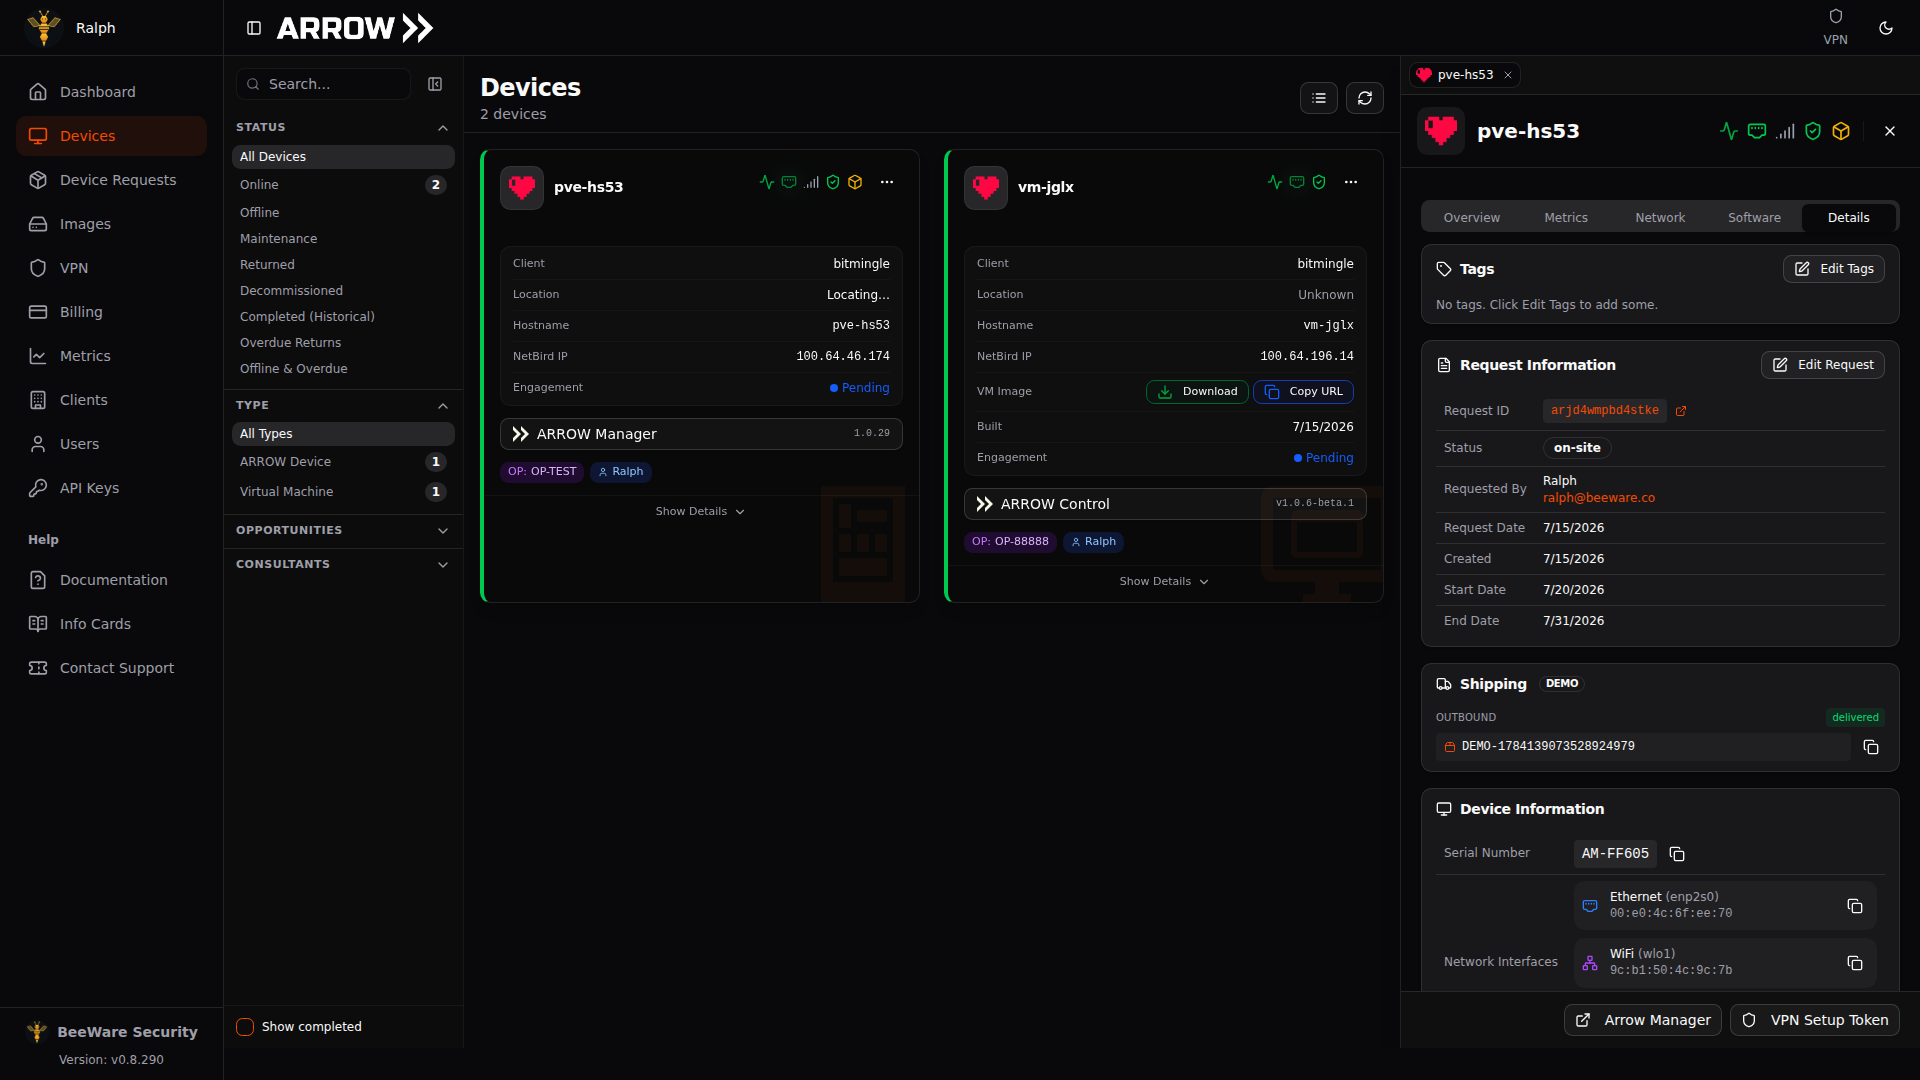Image resolution: width=1920 pixels, height=1080 pixels.
Task: Click the vm-jglx card heart avatar
Action: pos(986,187)
